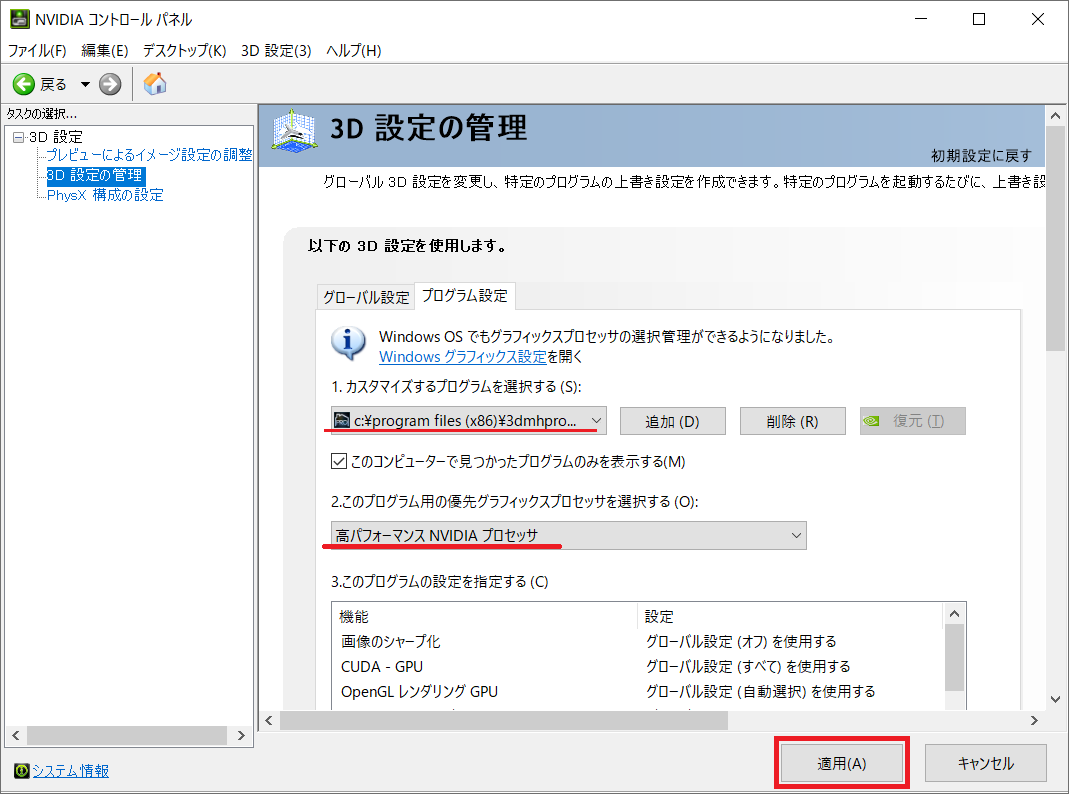Click the キャンセル button
The width and height of the screenshot is (1069, 794).
click(986, 763)
